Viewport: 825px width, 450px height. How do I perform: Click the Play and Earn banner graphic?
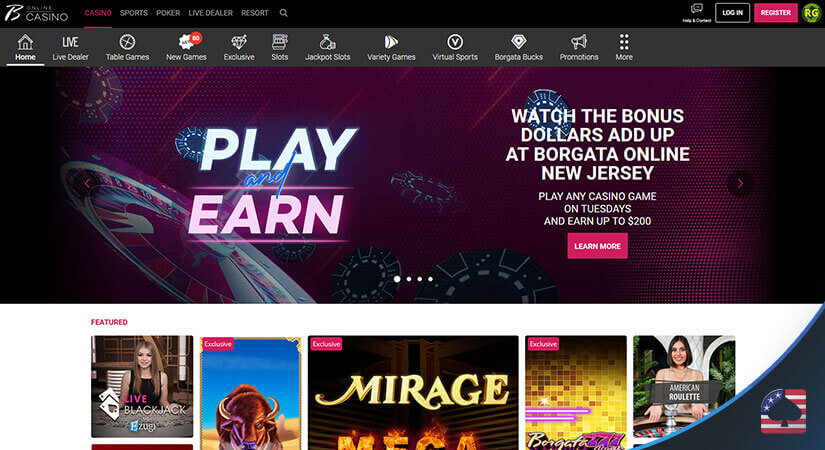point(271,183)
